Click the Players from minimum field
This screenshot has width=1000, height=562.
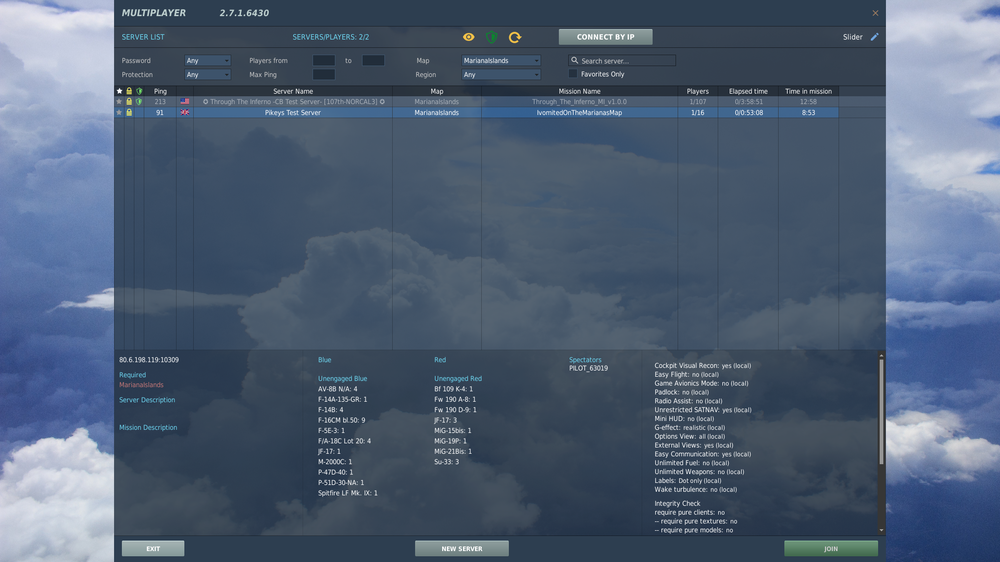324,61
